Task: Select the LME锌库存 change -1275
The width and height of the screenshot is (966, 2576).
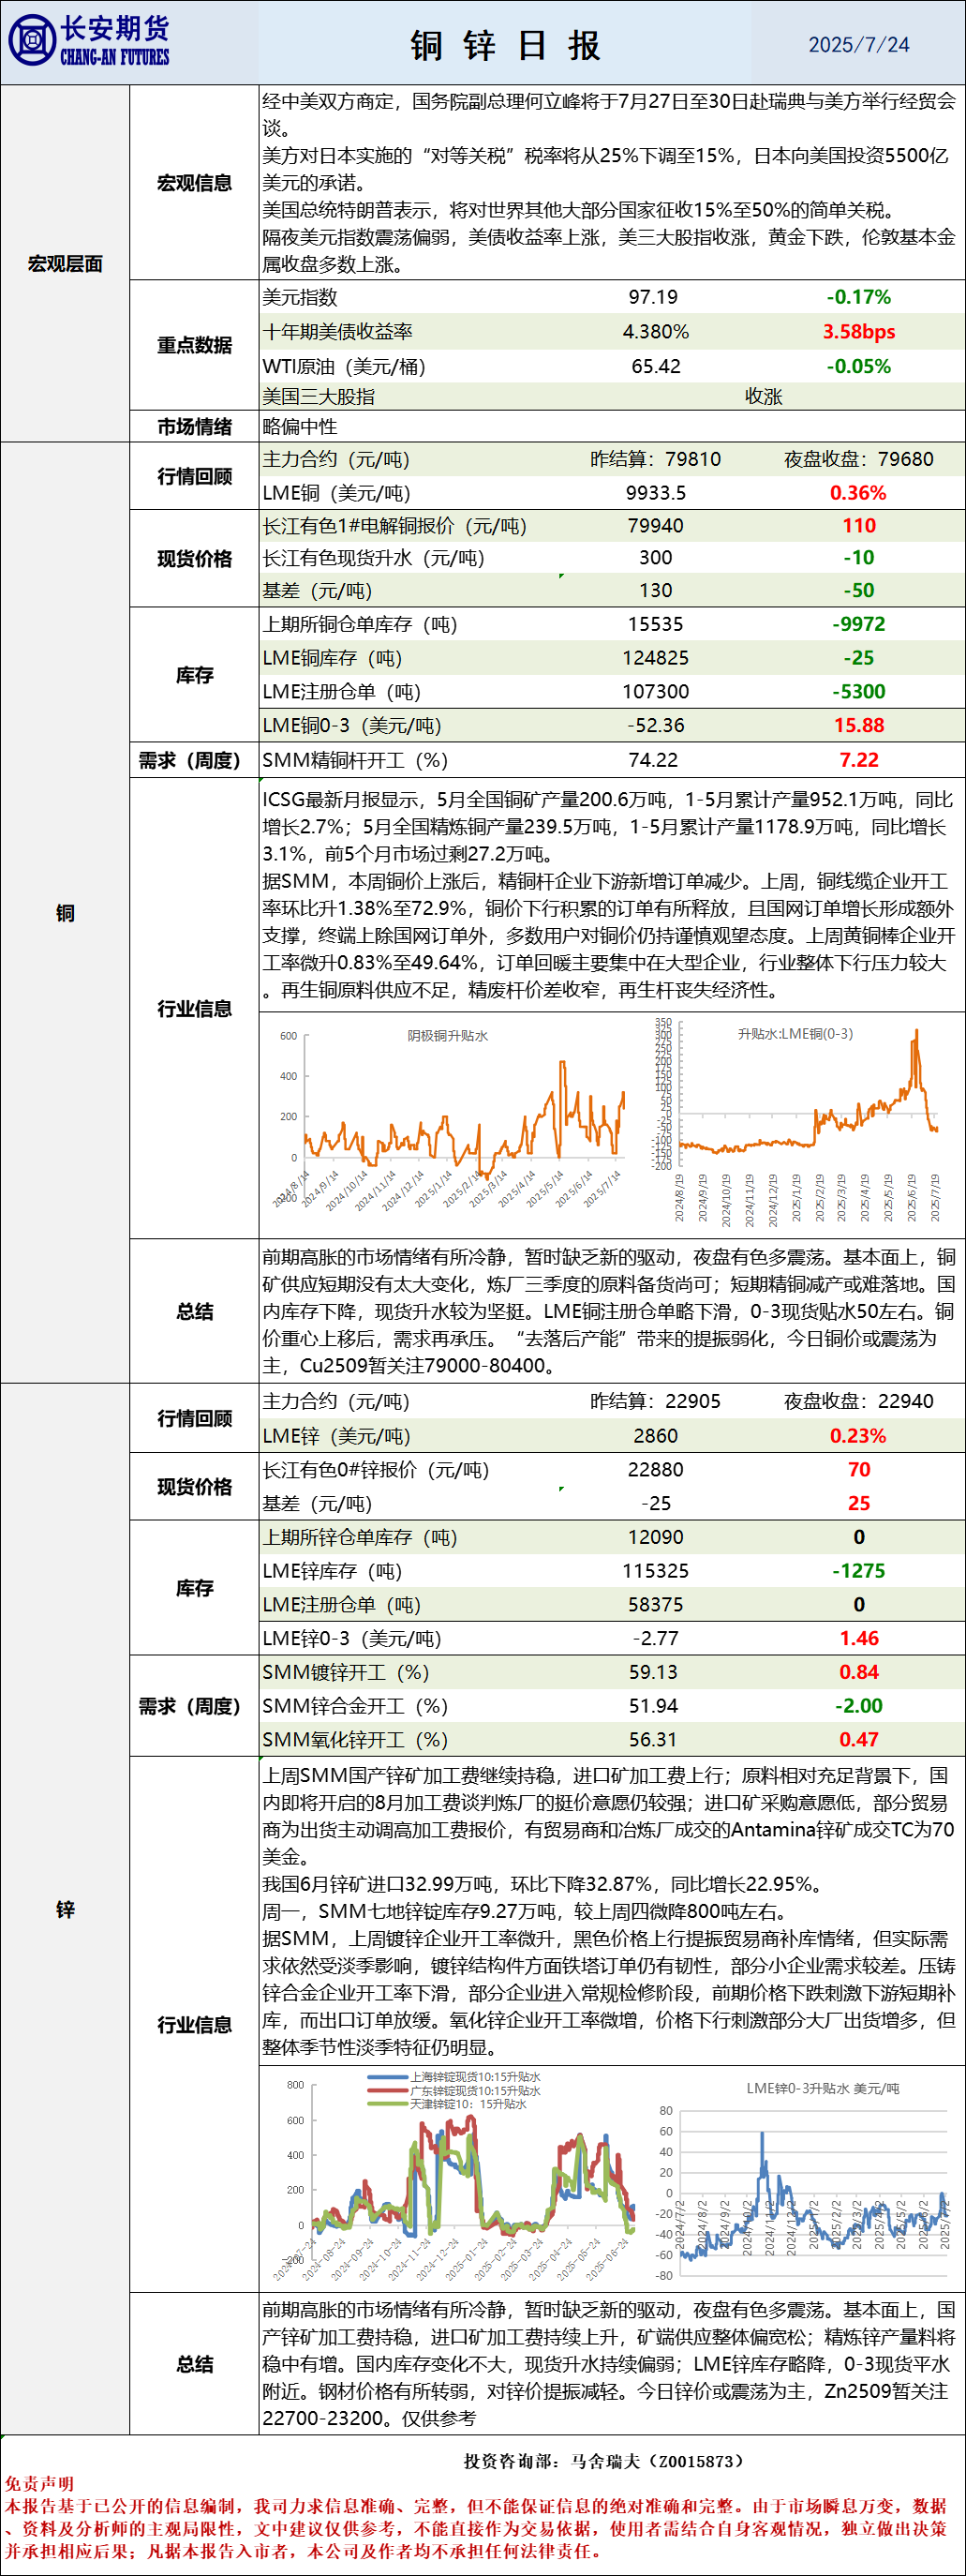Action: click(x=859, y=1571)
